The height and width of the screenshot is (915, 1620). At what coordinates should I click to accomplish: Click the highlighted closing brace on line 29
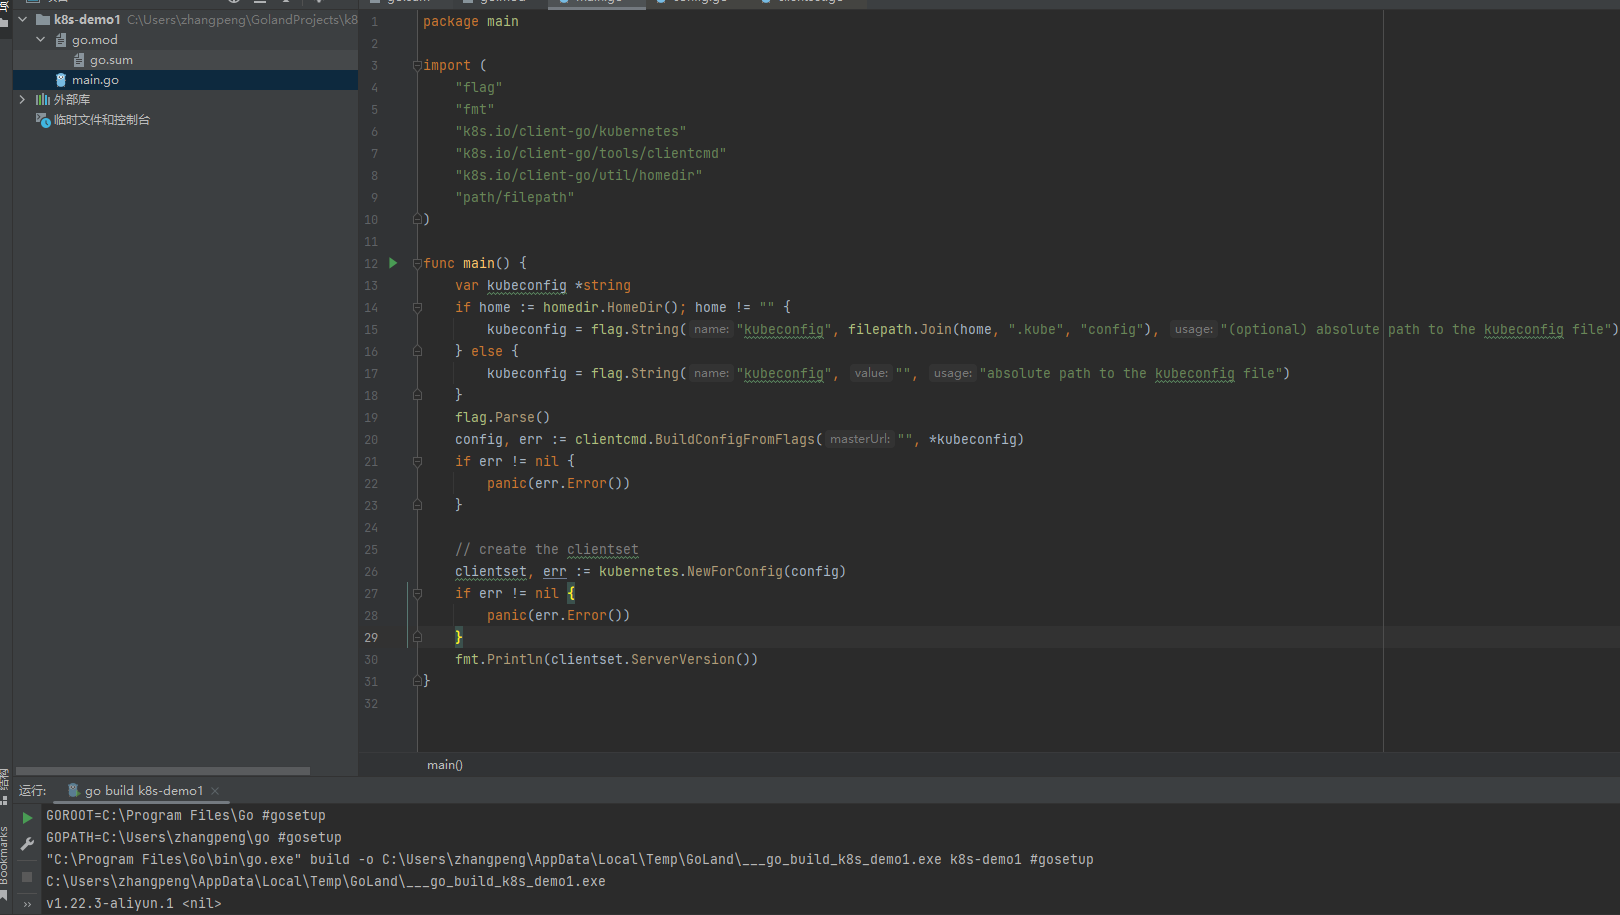[x=459, y=637]
